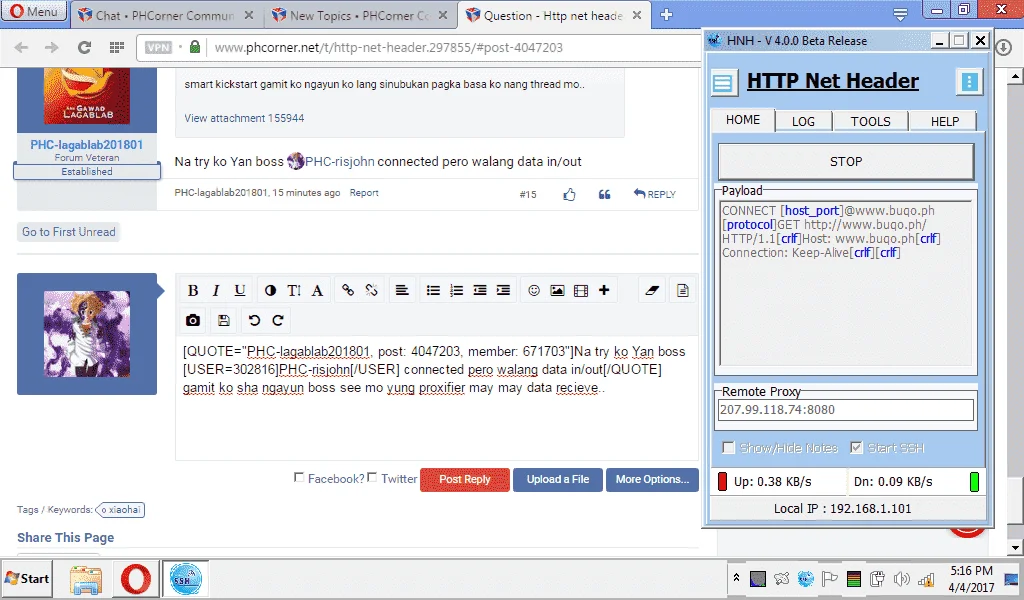
Task: Toggle underline formatting in the reply editor
Action: click(x=240, y=291)
